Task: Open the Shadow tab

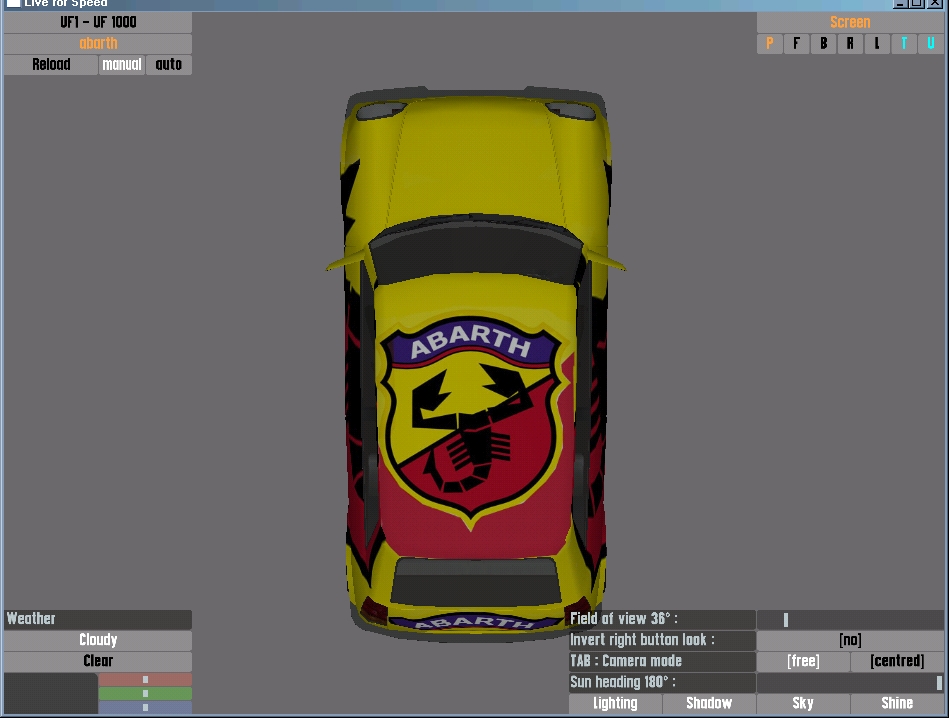Action: coord(709,703)
